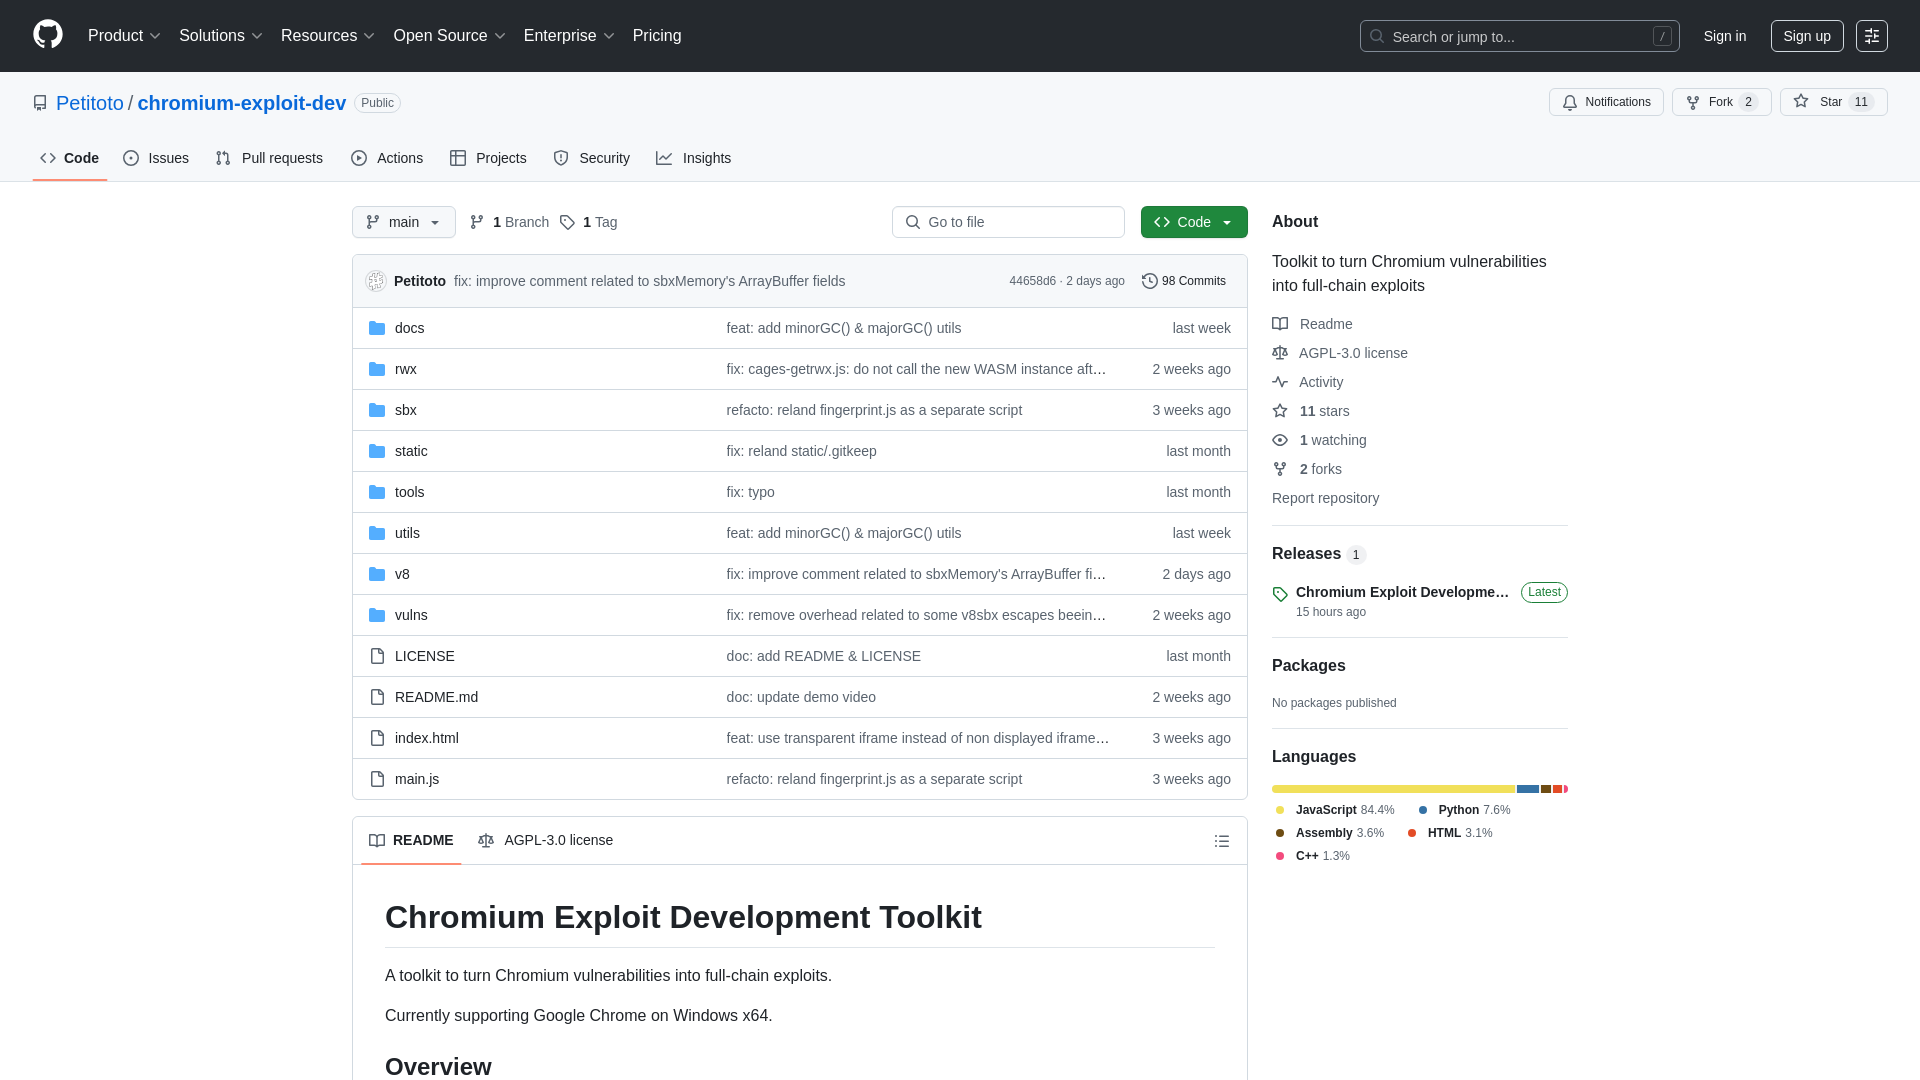Screen dimensions: 1920x1080
Task: Focus the Go to file field
Action: click(x=1008, y=222)
